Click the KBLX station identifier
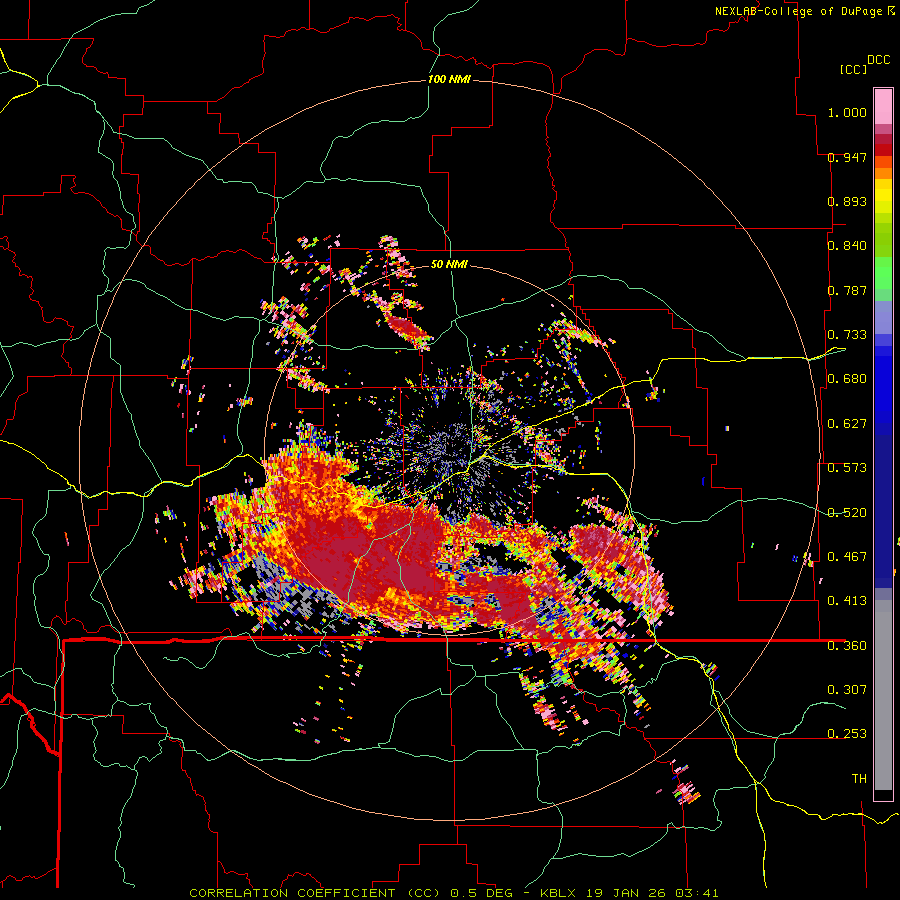The width and height of the screenshot is (900, 900). click(x=559, y=893)
